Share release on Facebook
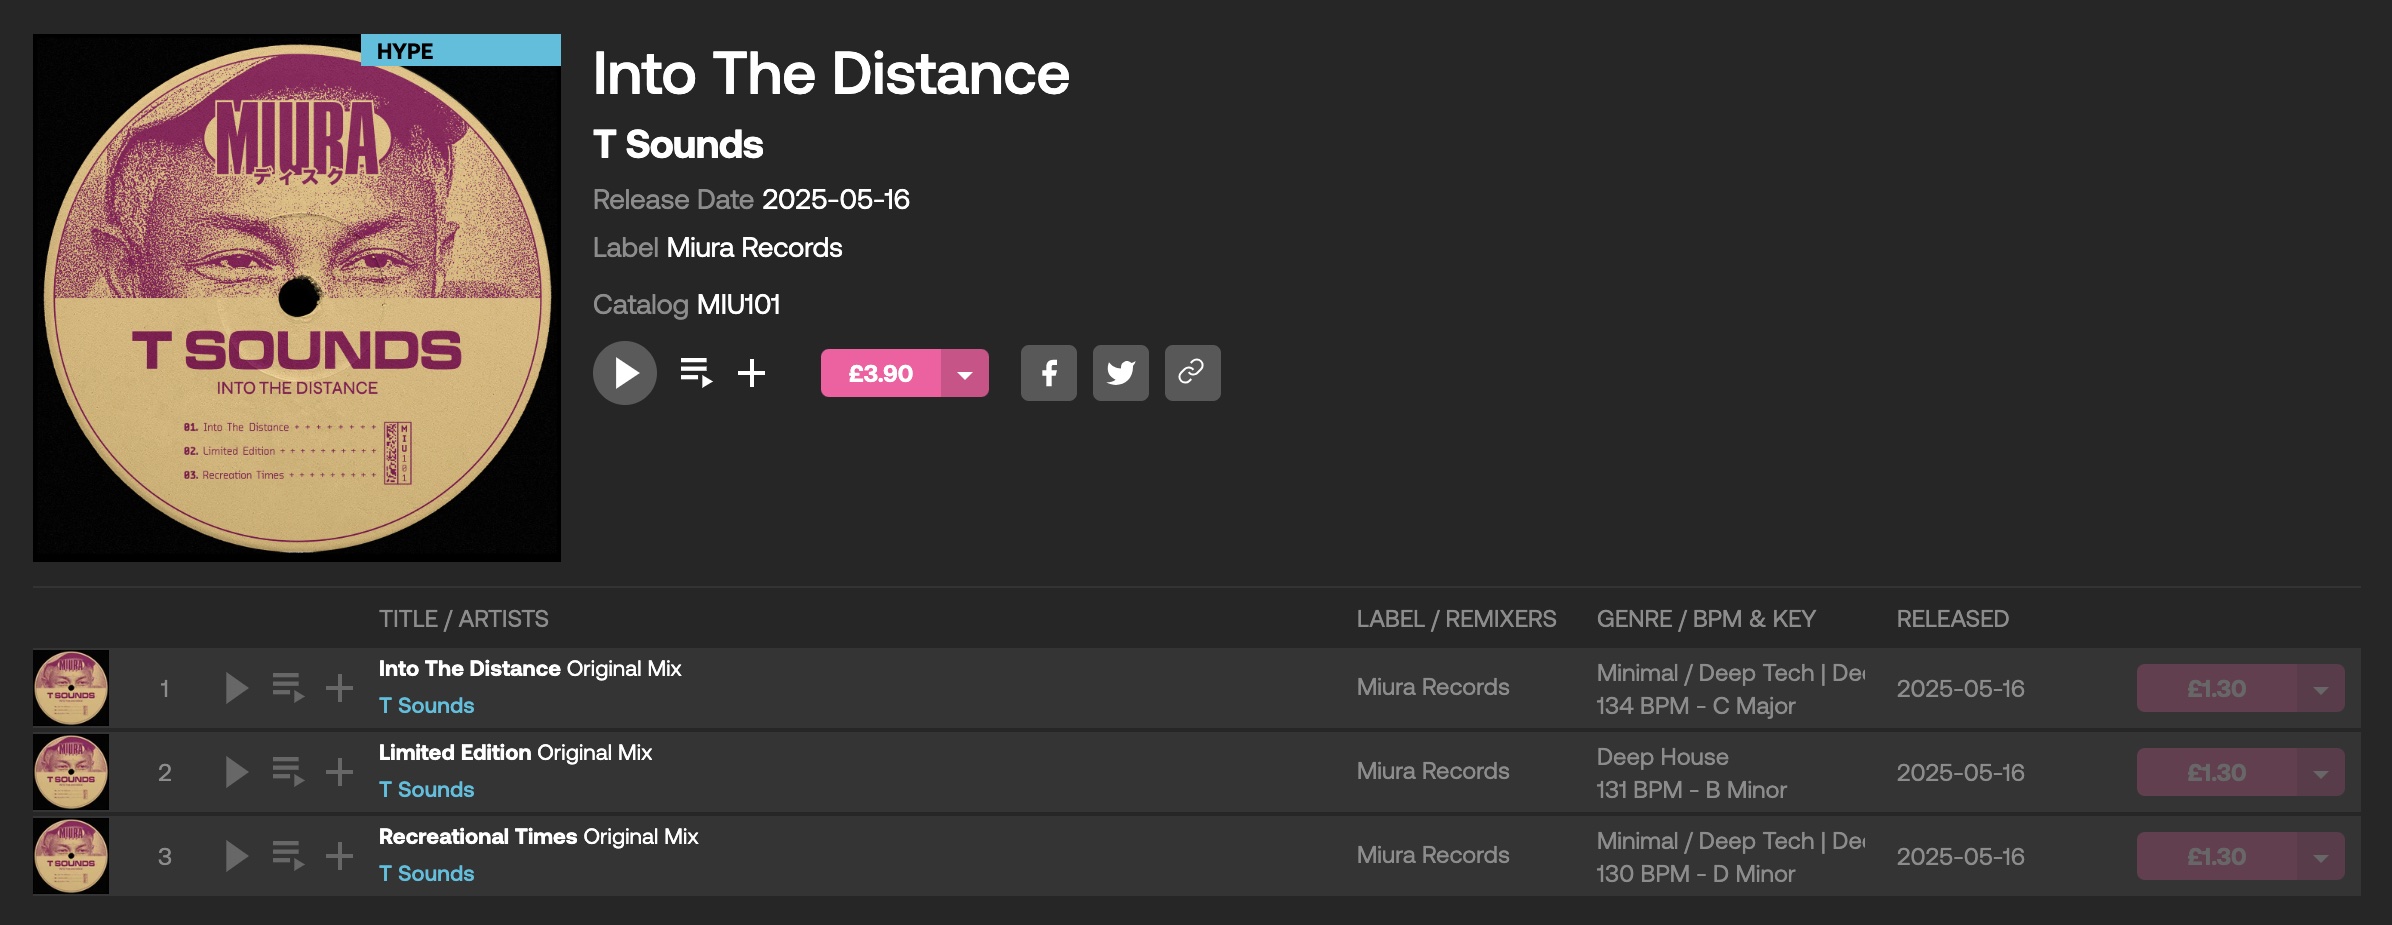The width and height of the screenshot is (2392, 925). 1048,373
